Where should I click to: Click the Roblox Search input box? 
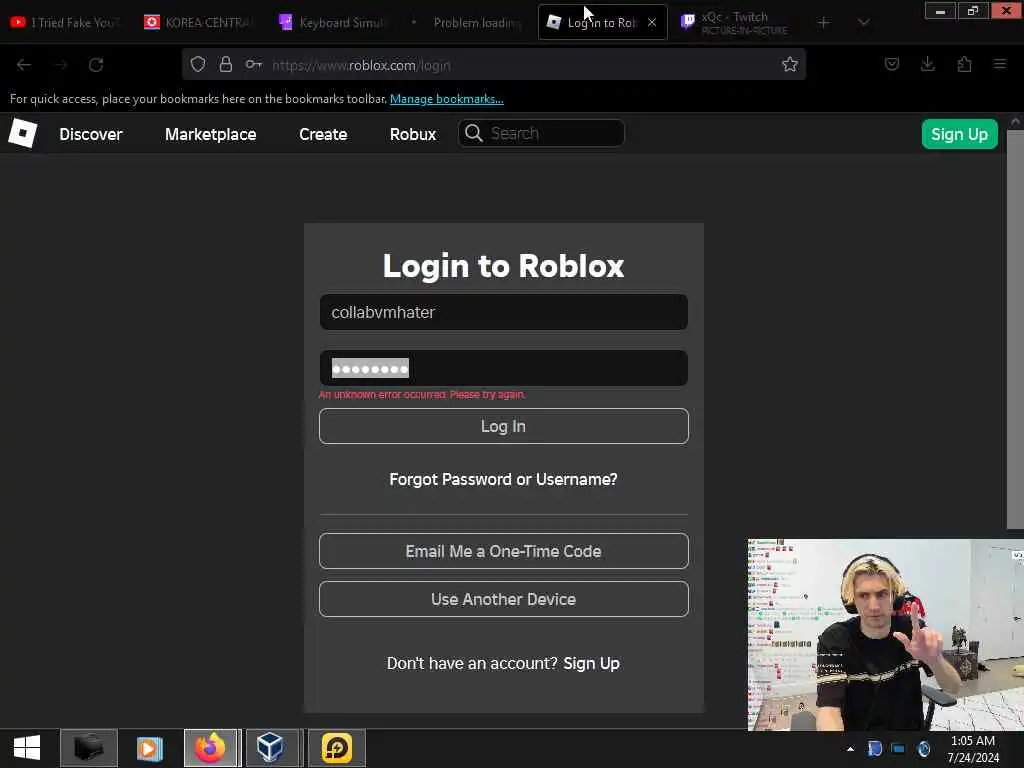pyautogui.click(x=541, y=133)
